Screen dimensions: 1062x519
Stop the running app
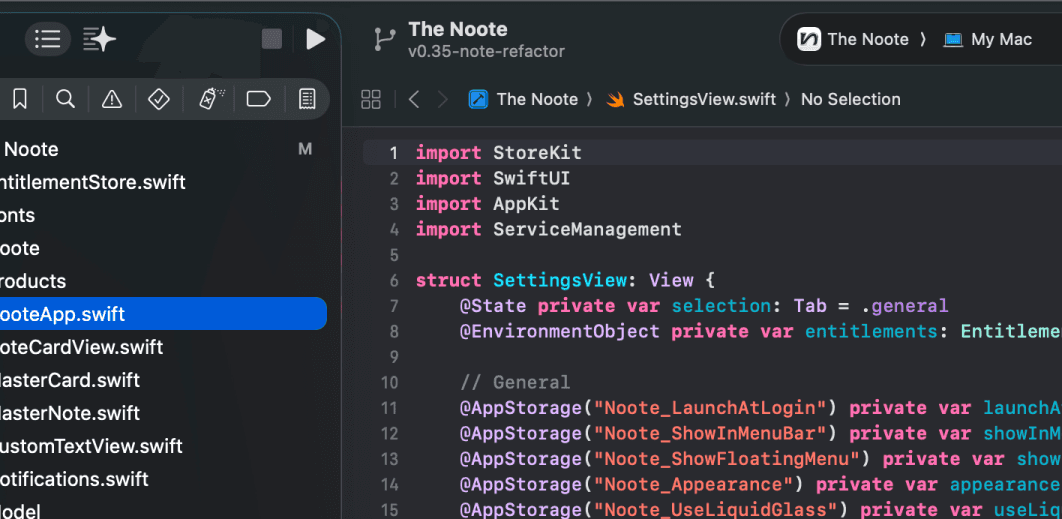(x=272, y=39)
